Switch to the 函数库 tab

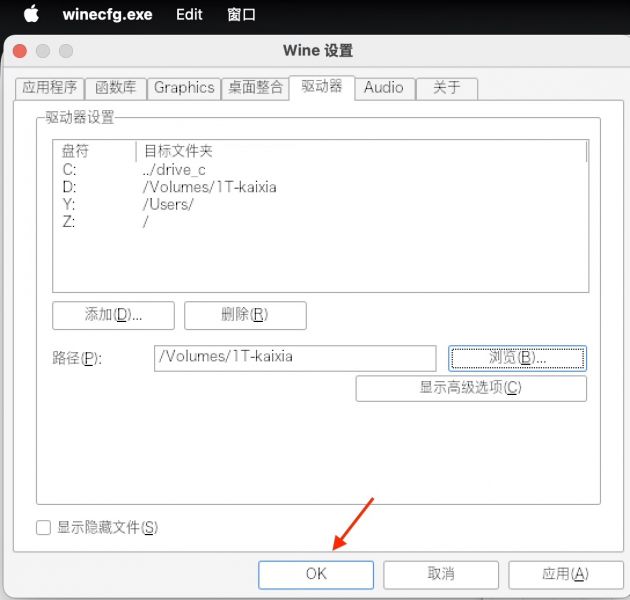pyautogui.click(x=116, y=88)
